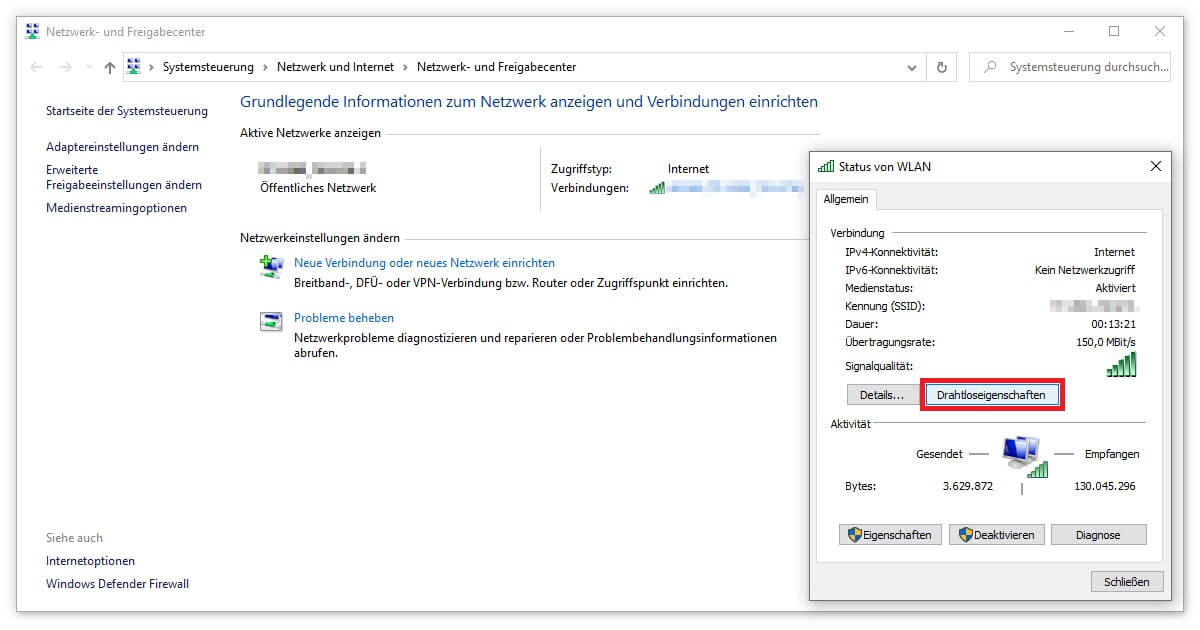Click the Refresh button next to the address bar
This screenshot has height=630, width=1200.
[x=941, y=68]
